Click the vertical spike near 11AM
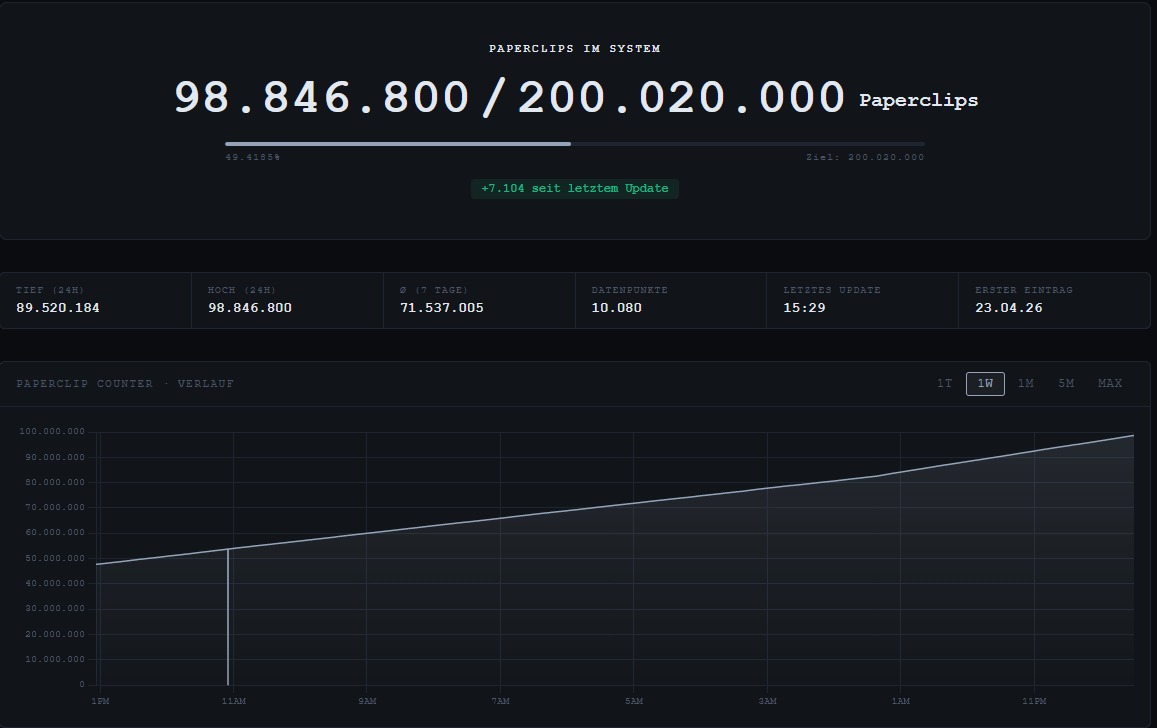The width and height of the screenshot is (1157, 728). coord(228,620)
